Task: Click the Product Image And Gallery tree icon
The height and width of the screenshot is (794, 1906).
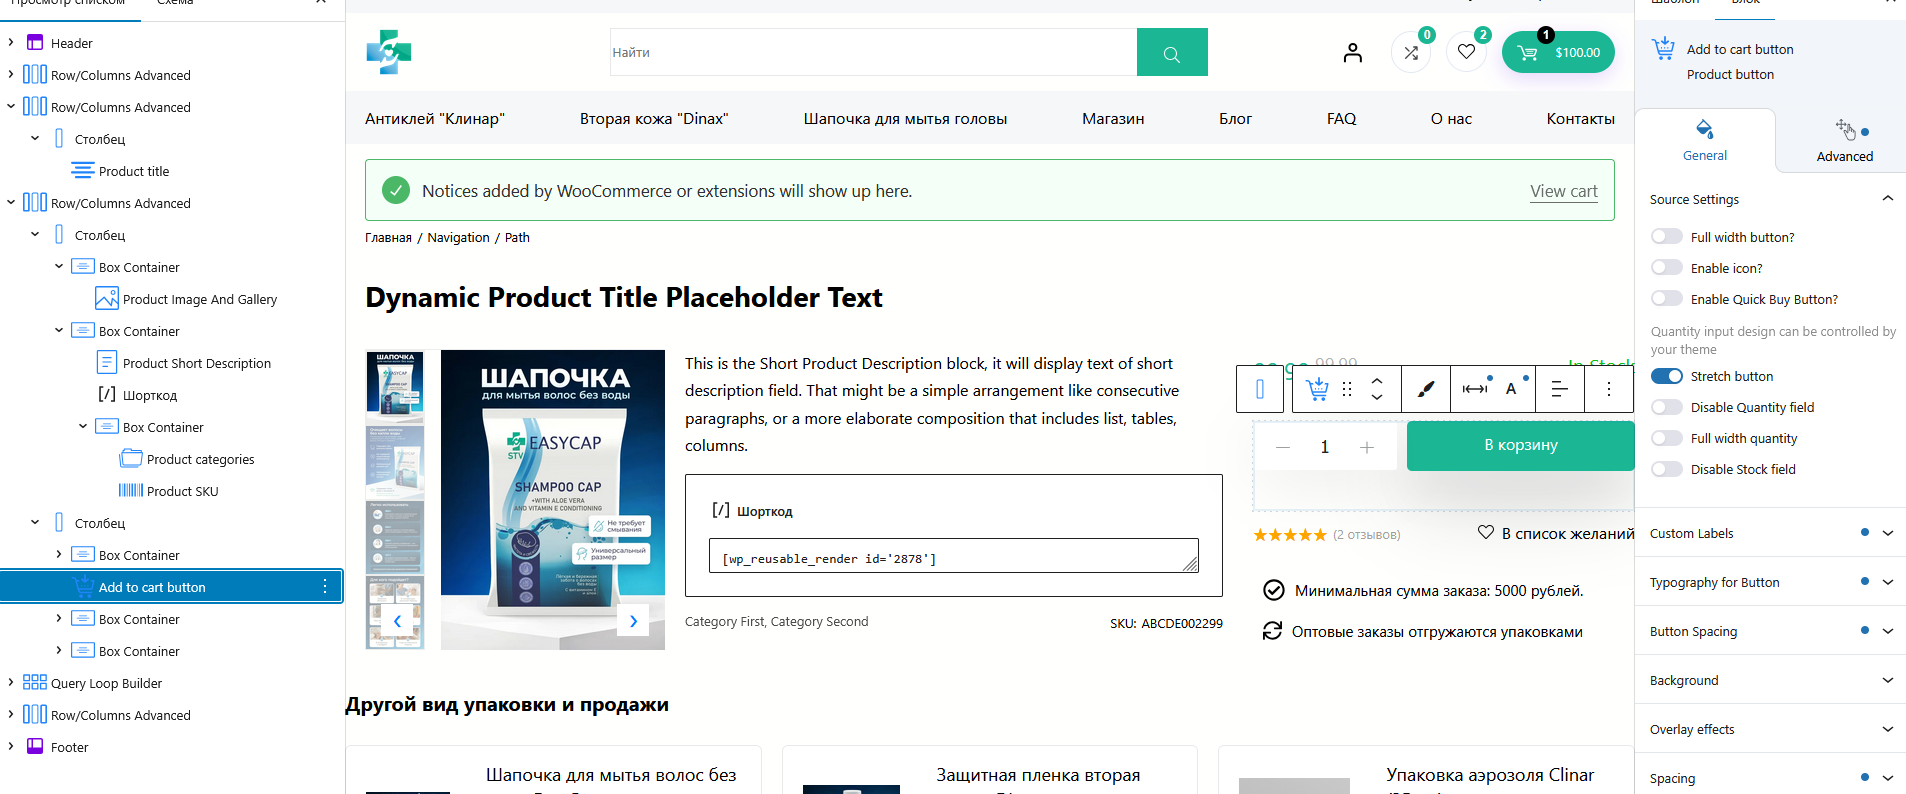Action: [107, 298]
